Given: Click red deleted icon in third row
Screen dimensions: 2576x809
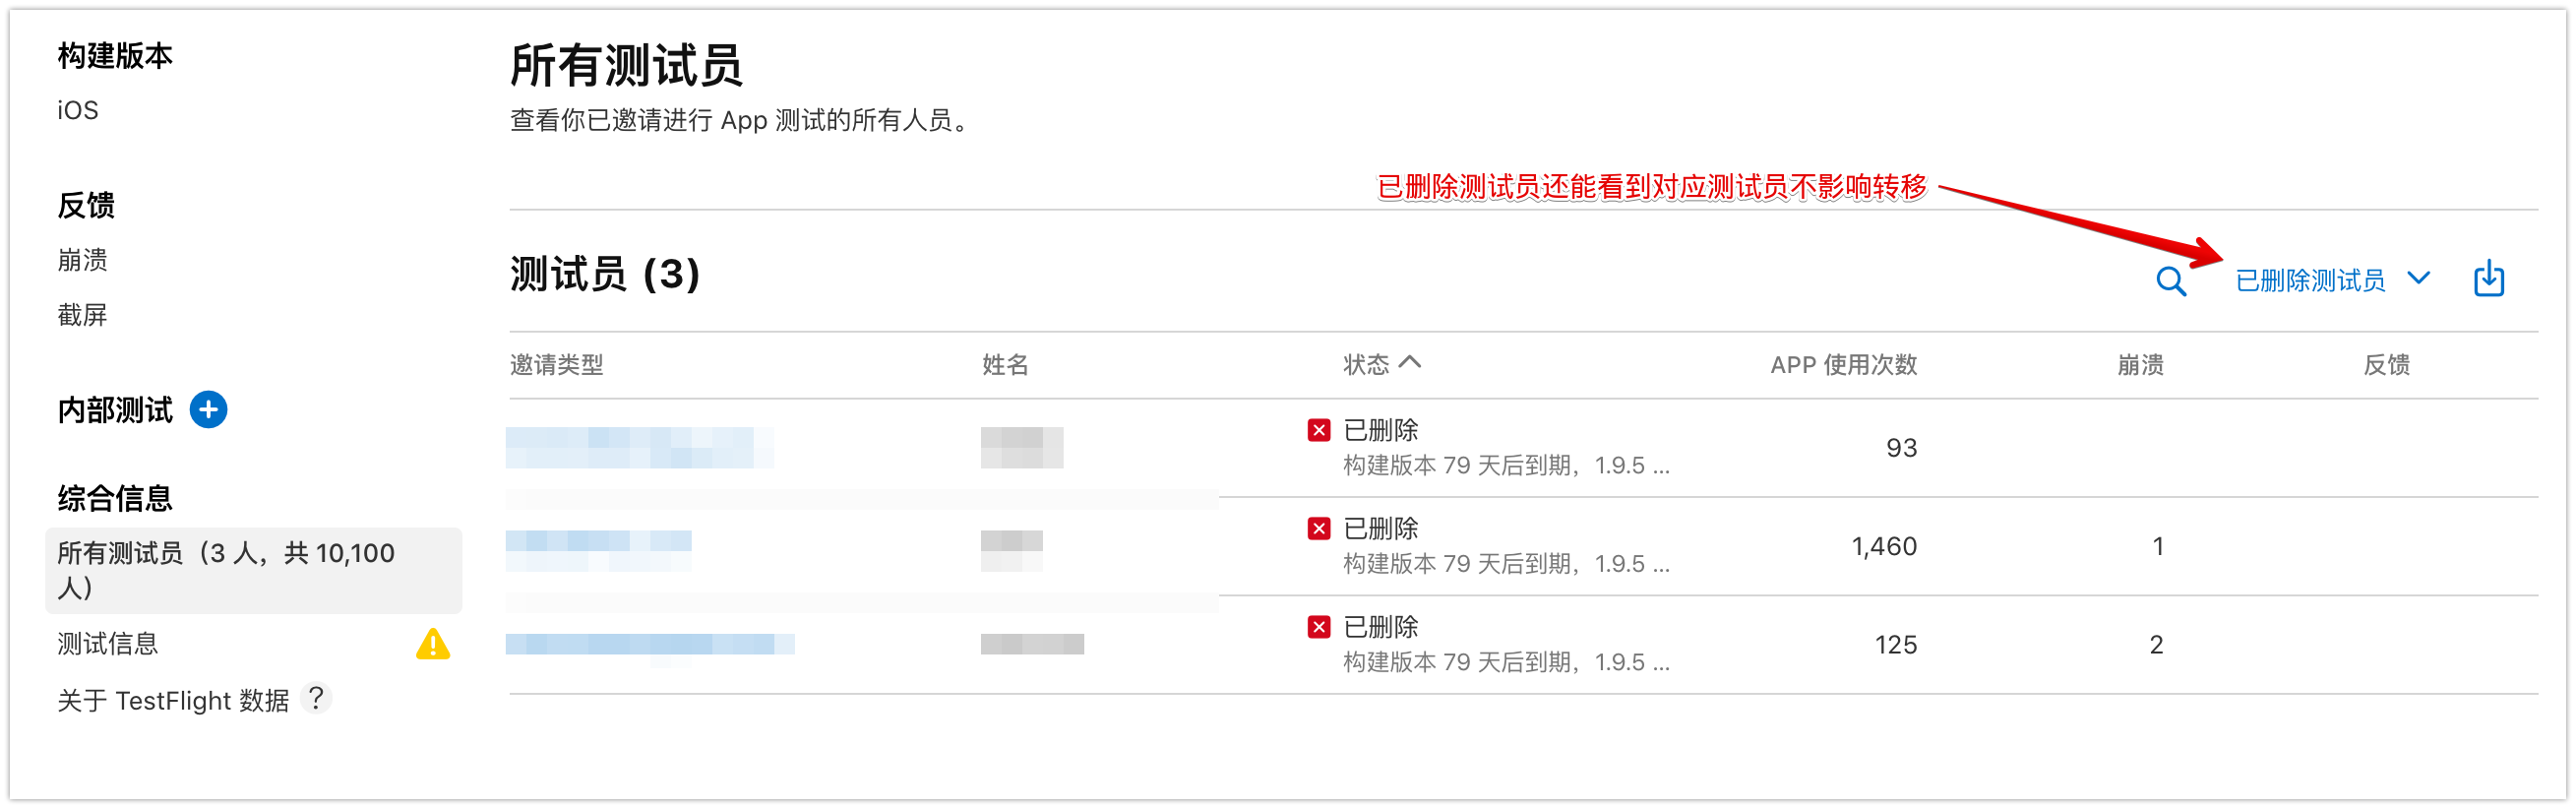Looking at the screenshot, I should 1319,627.
